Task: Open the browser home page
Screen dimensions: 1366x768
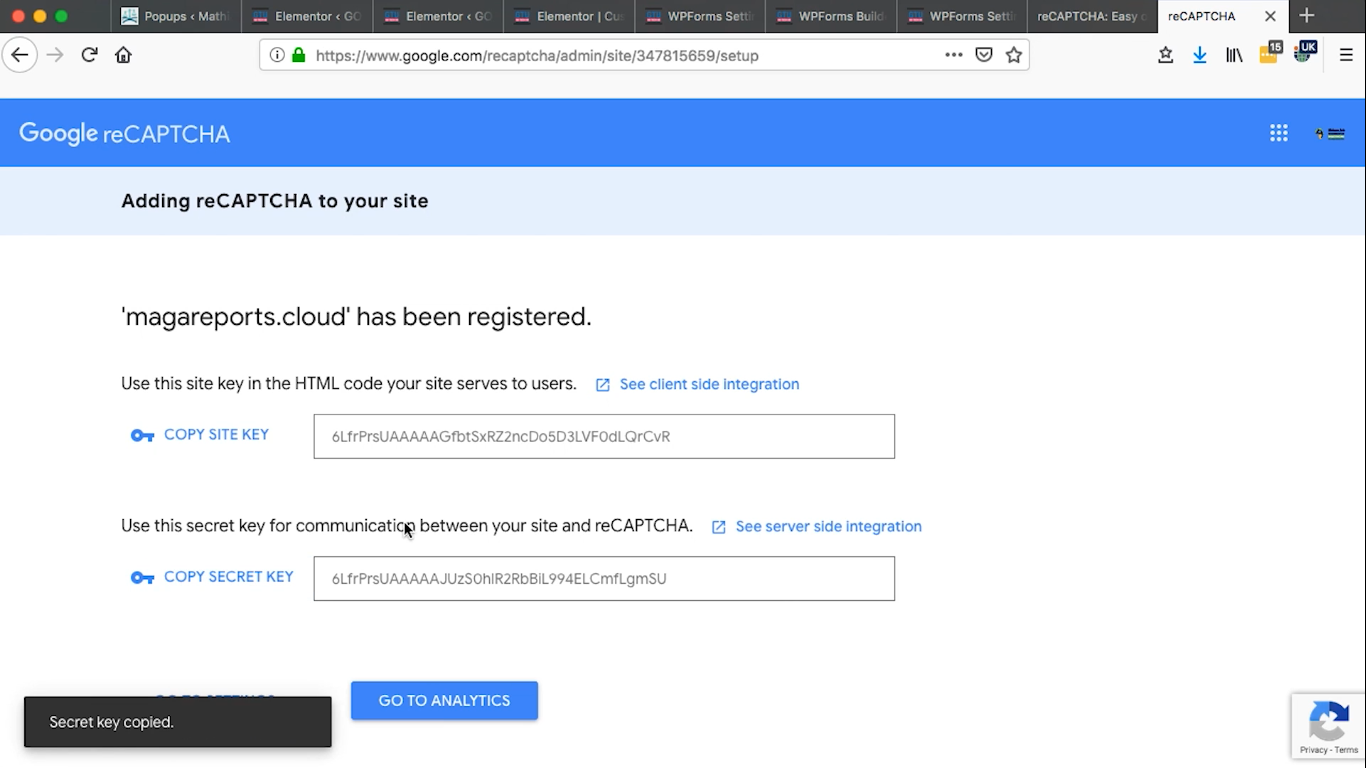Action: (123, 55)
